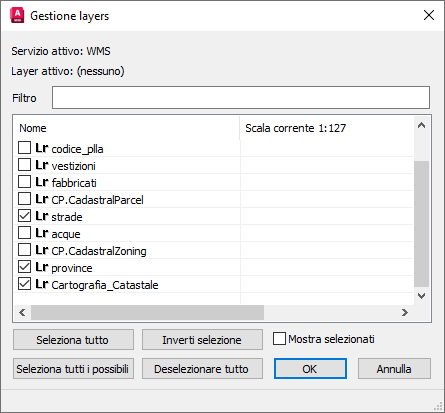
Task: Enable the acque layer checkbox
Action: (24, 232)
